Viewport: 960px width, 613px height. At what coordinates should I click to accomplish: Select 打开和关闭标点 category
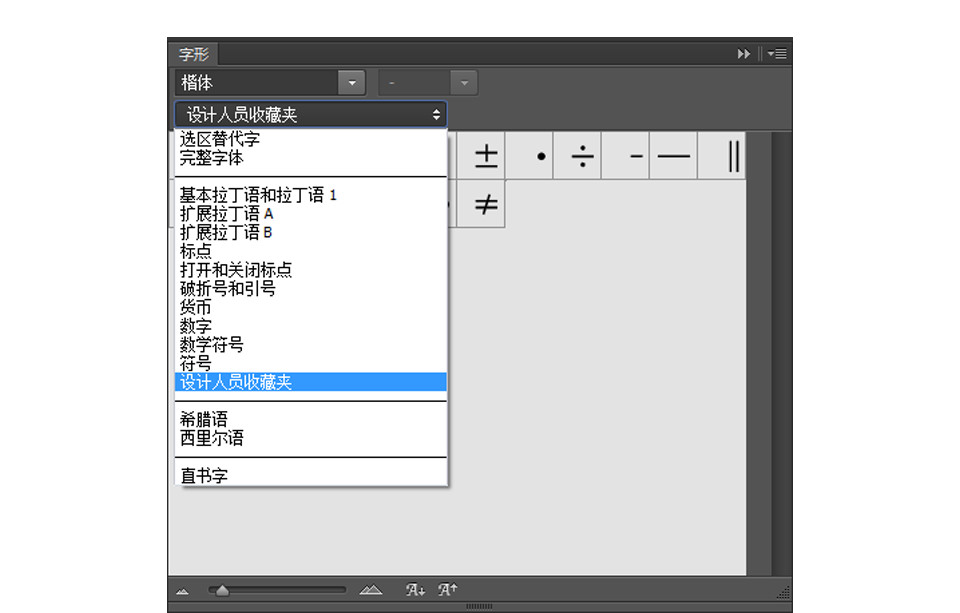[x=311, y=270]
